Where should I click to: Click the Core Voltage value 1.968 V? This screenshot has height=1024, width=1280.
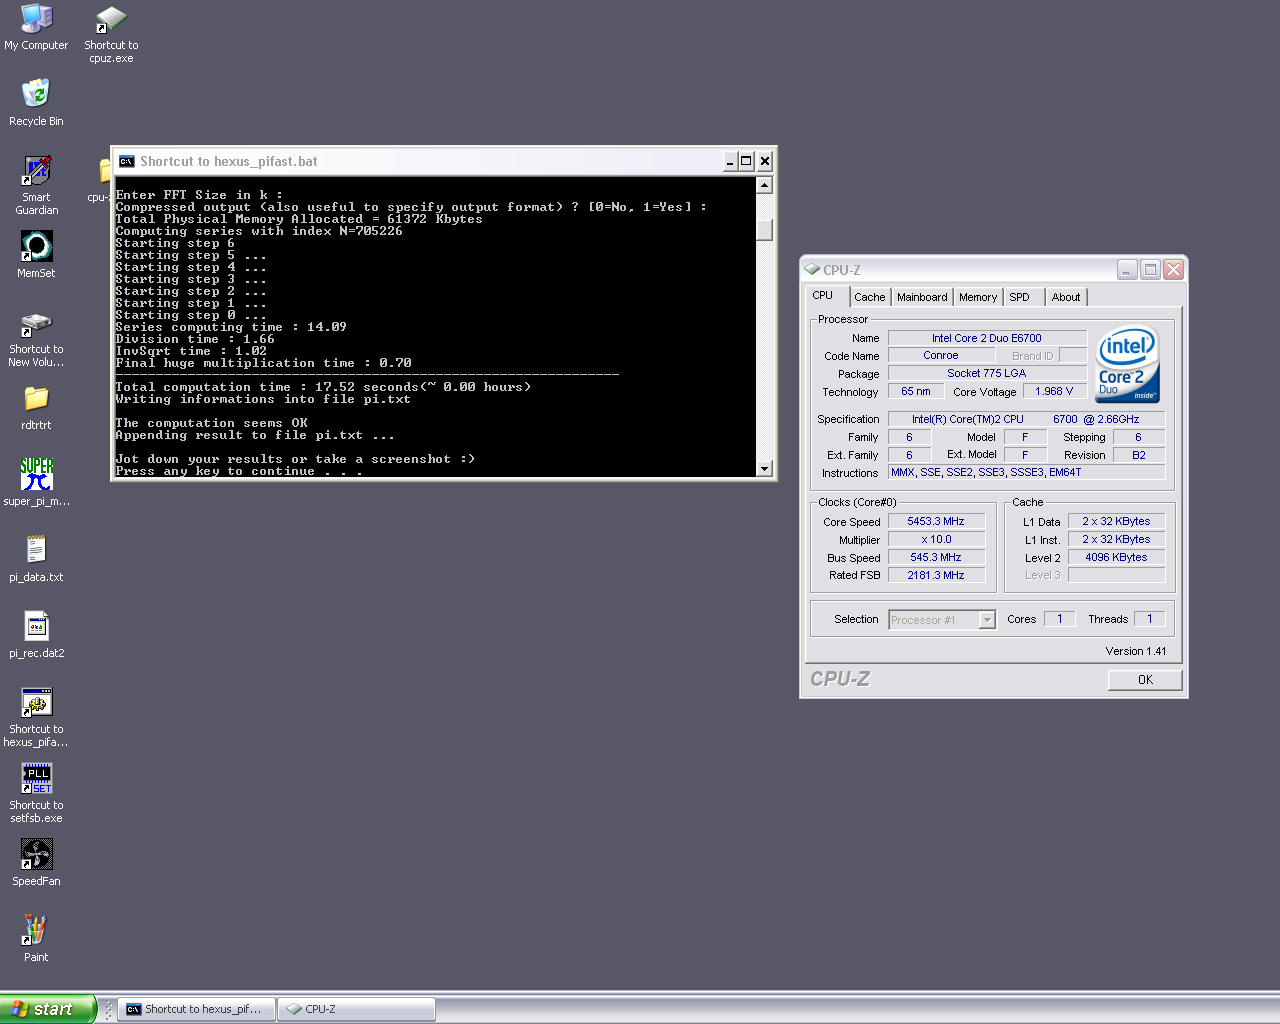click(x=1054, y=391)
